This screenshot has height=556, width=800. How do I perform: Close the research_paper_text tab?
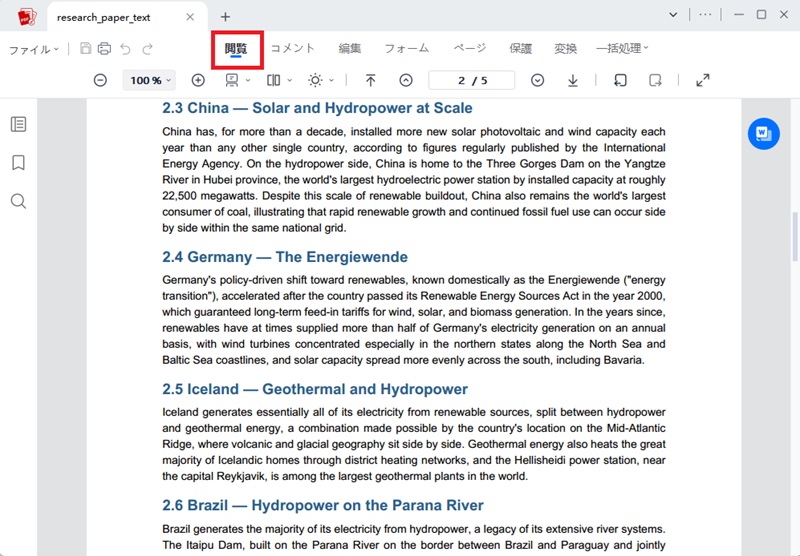point(190,17)
